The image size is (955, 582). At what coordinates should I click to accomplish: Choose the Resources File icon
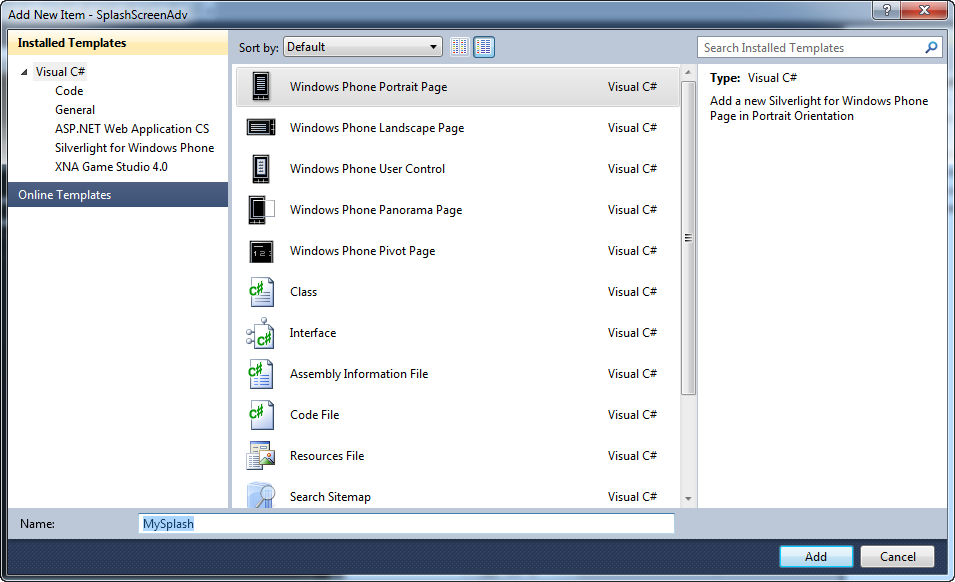click(x=261, y=455)
